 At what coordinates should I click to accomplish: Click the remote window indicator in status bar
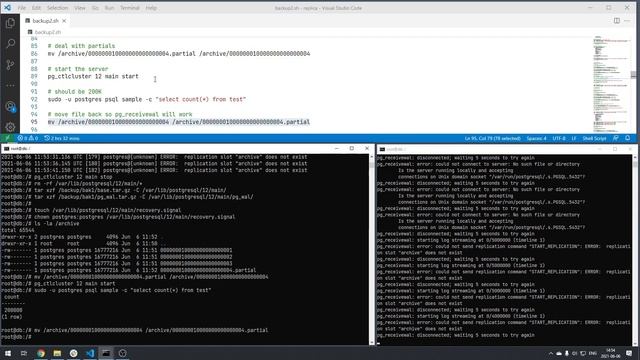7,138
